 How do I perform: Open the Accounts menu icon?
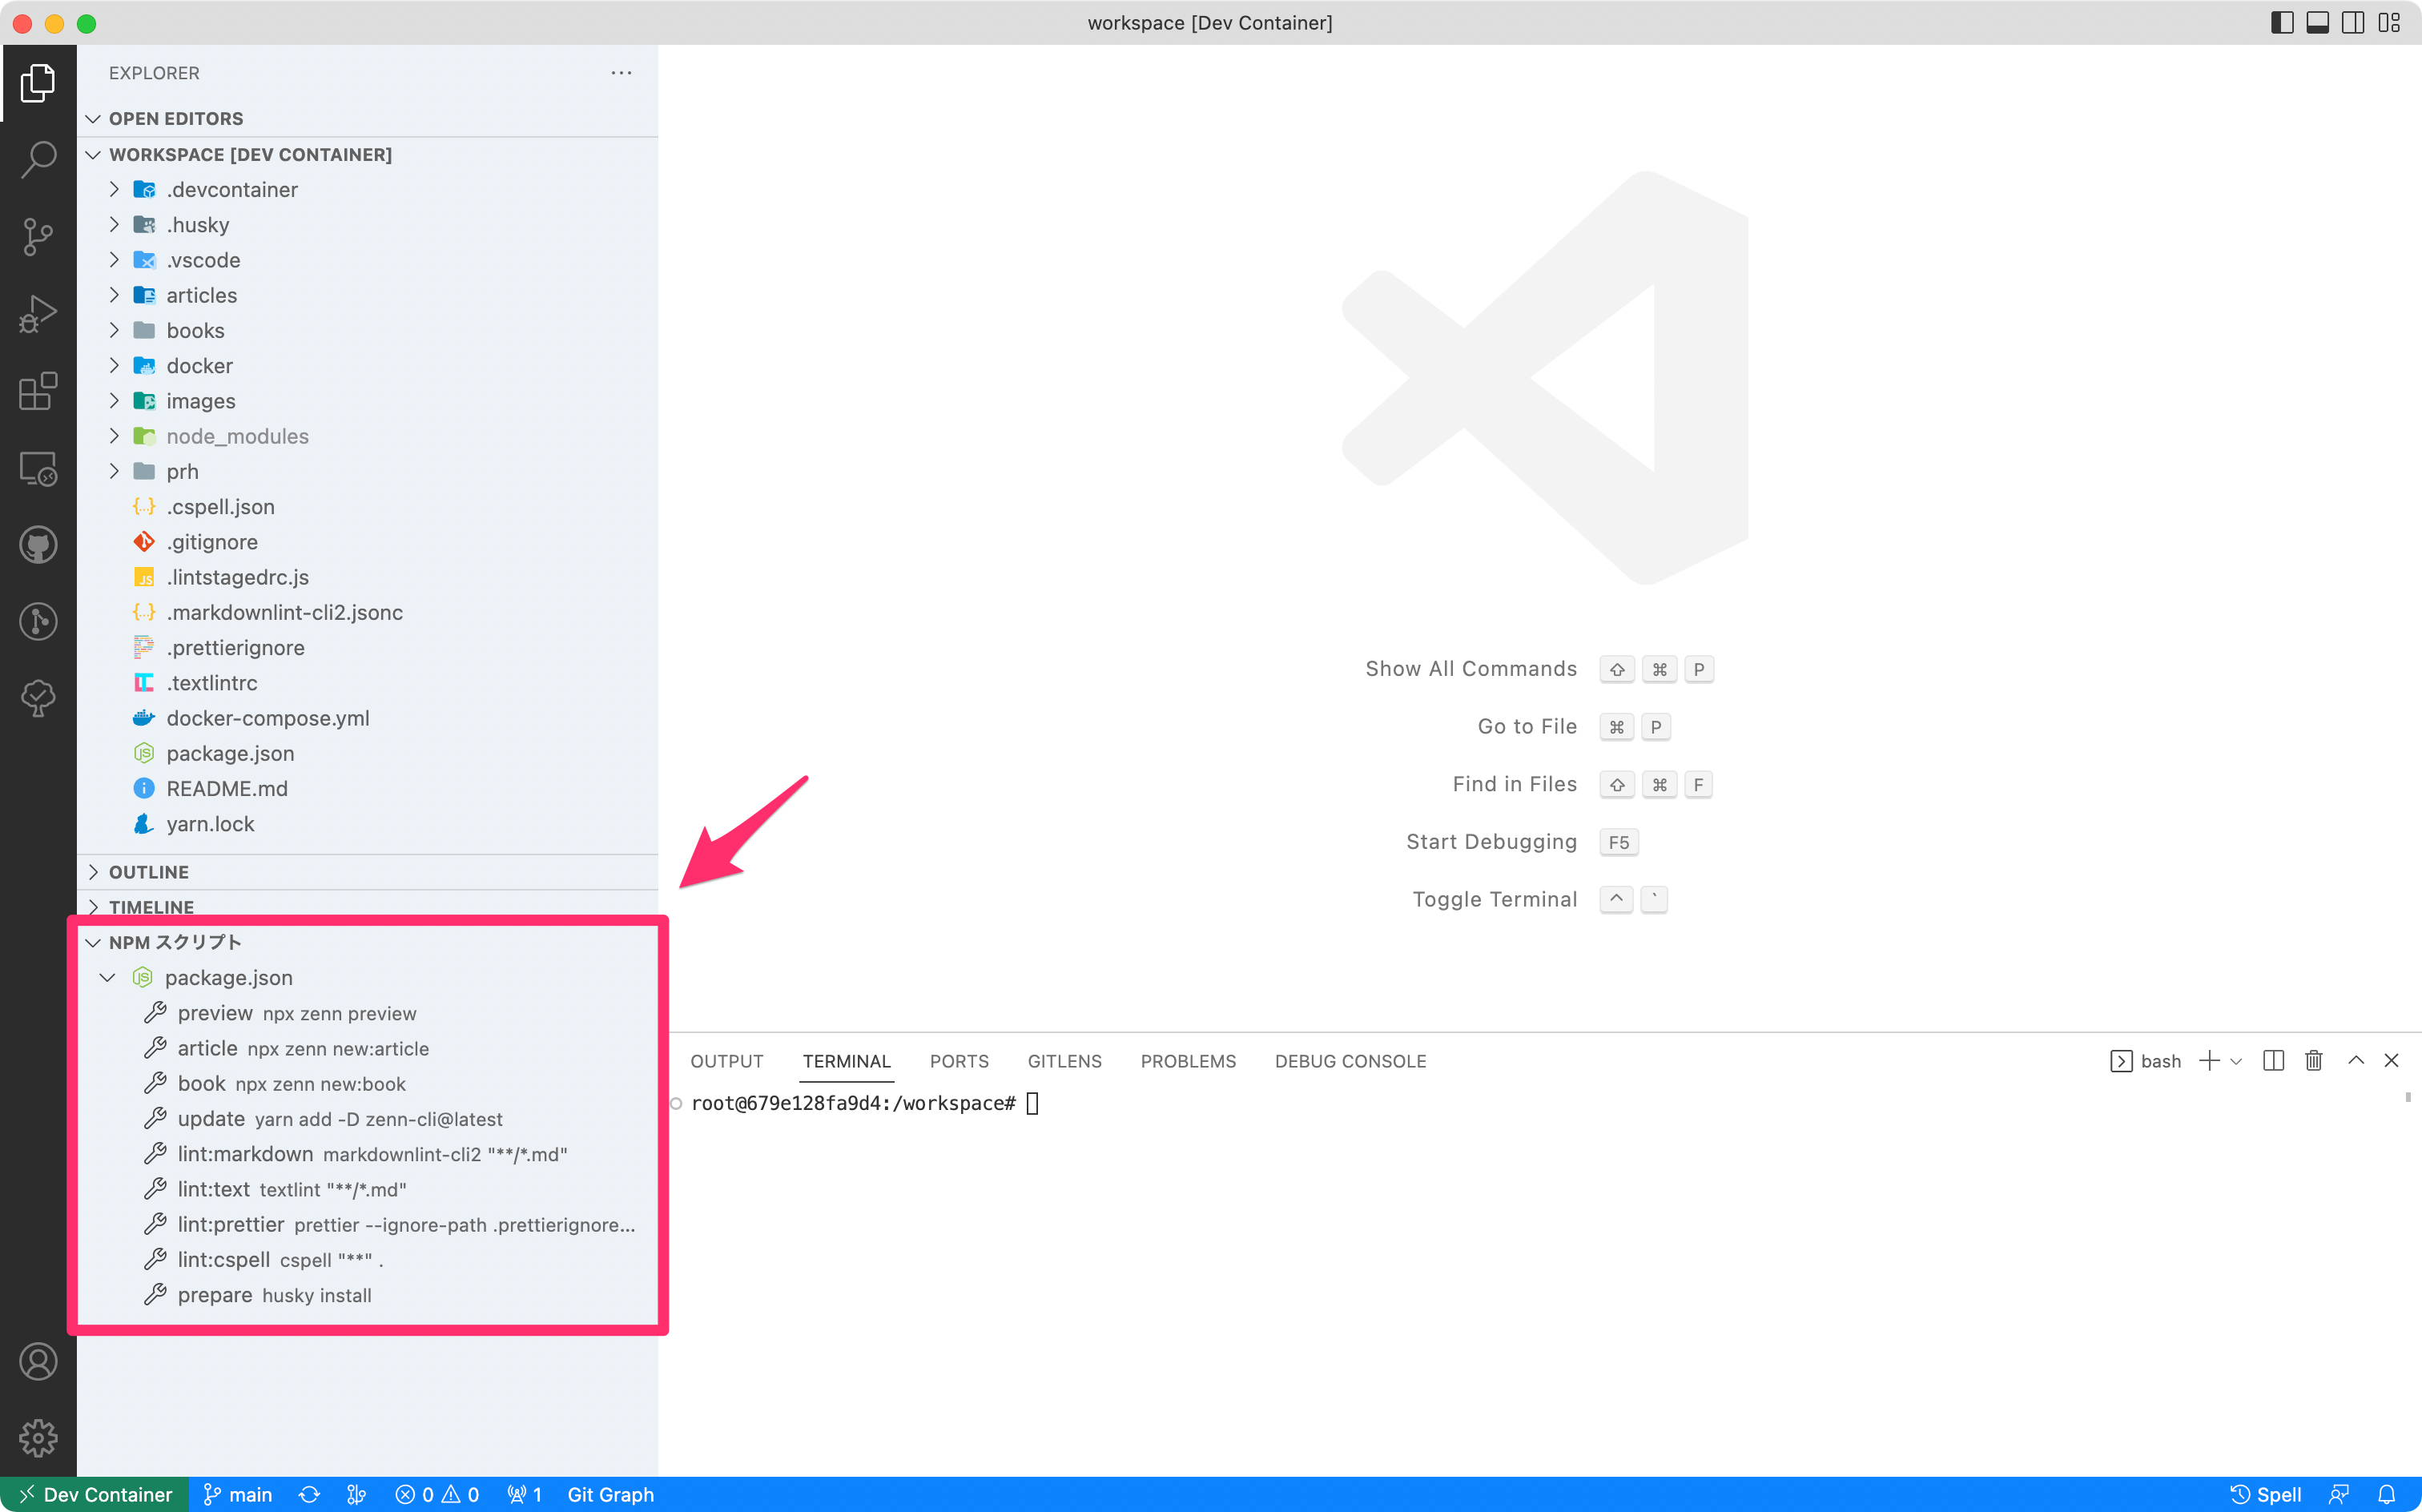click(38, 1361)
